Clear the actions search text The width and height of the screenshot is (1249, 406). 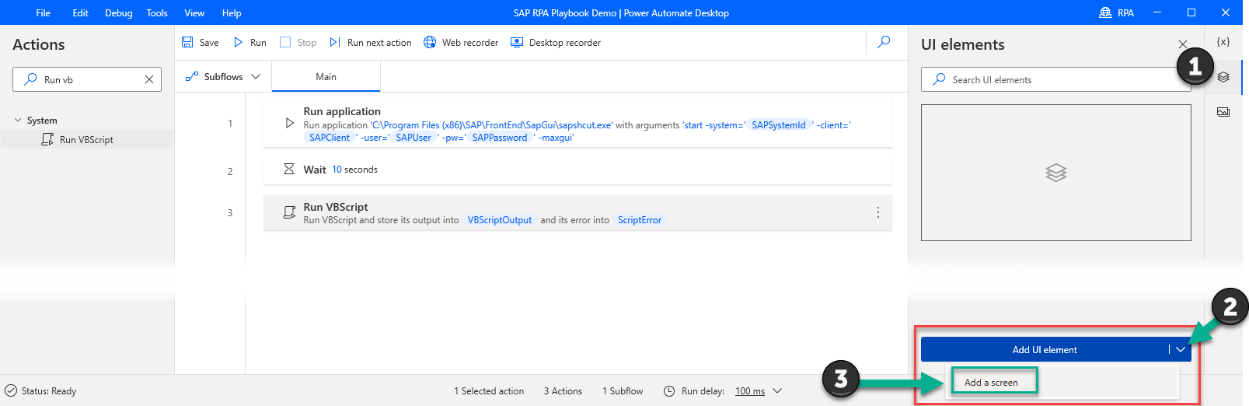tap(149, 79)
